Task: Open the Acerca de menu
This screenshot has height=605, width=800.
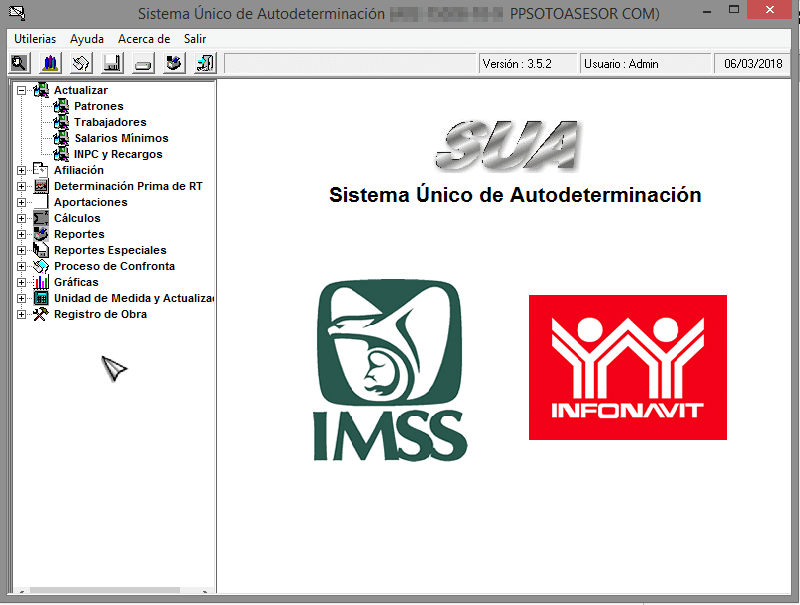Action: click(144, 39)
